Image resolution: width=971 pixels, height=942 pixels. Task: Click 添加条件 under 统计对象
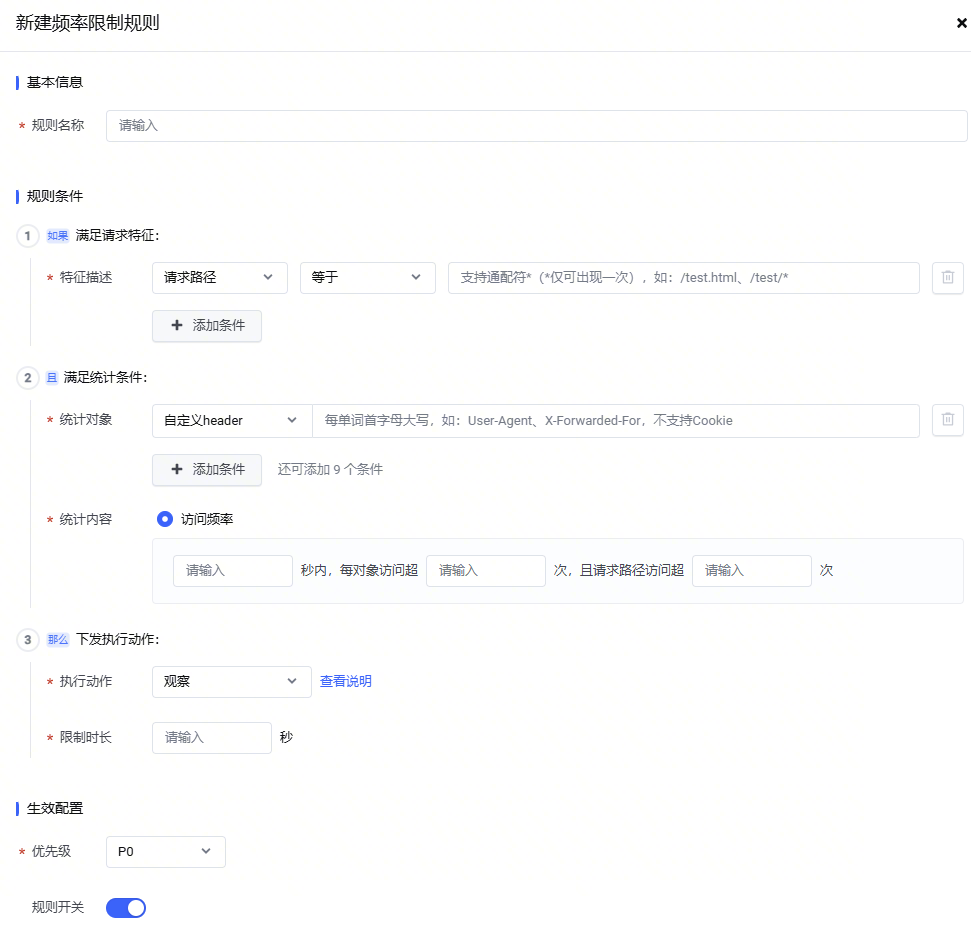[x=207, y=470]
